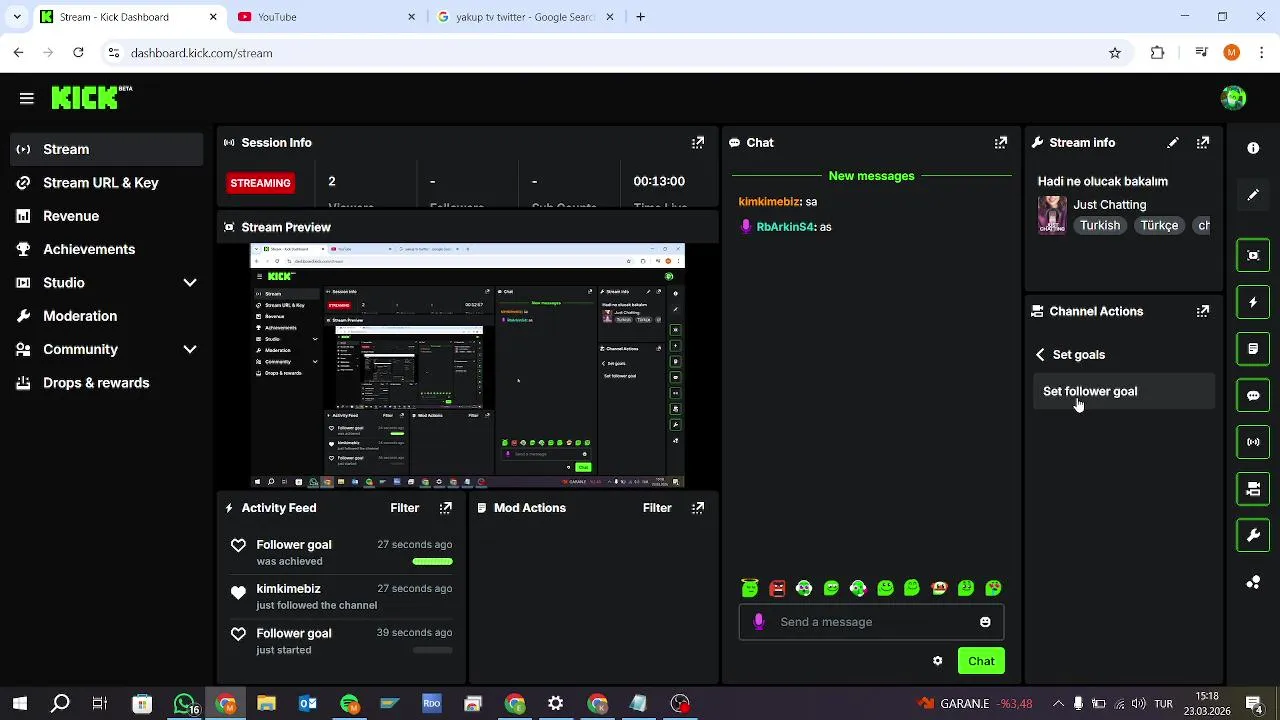Image resolution: width=1280 pixels, height=720 pixels.
Task: Click the info circle icon in the right sidebar
Action: (1253, 148)
